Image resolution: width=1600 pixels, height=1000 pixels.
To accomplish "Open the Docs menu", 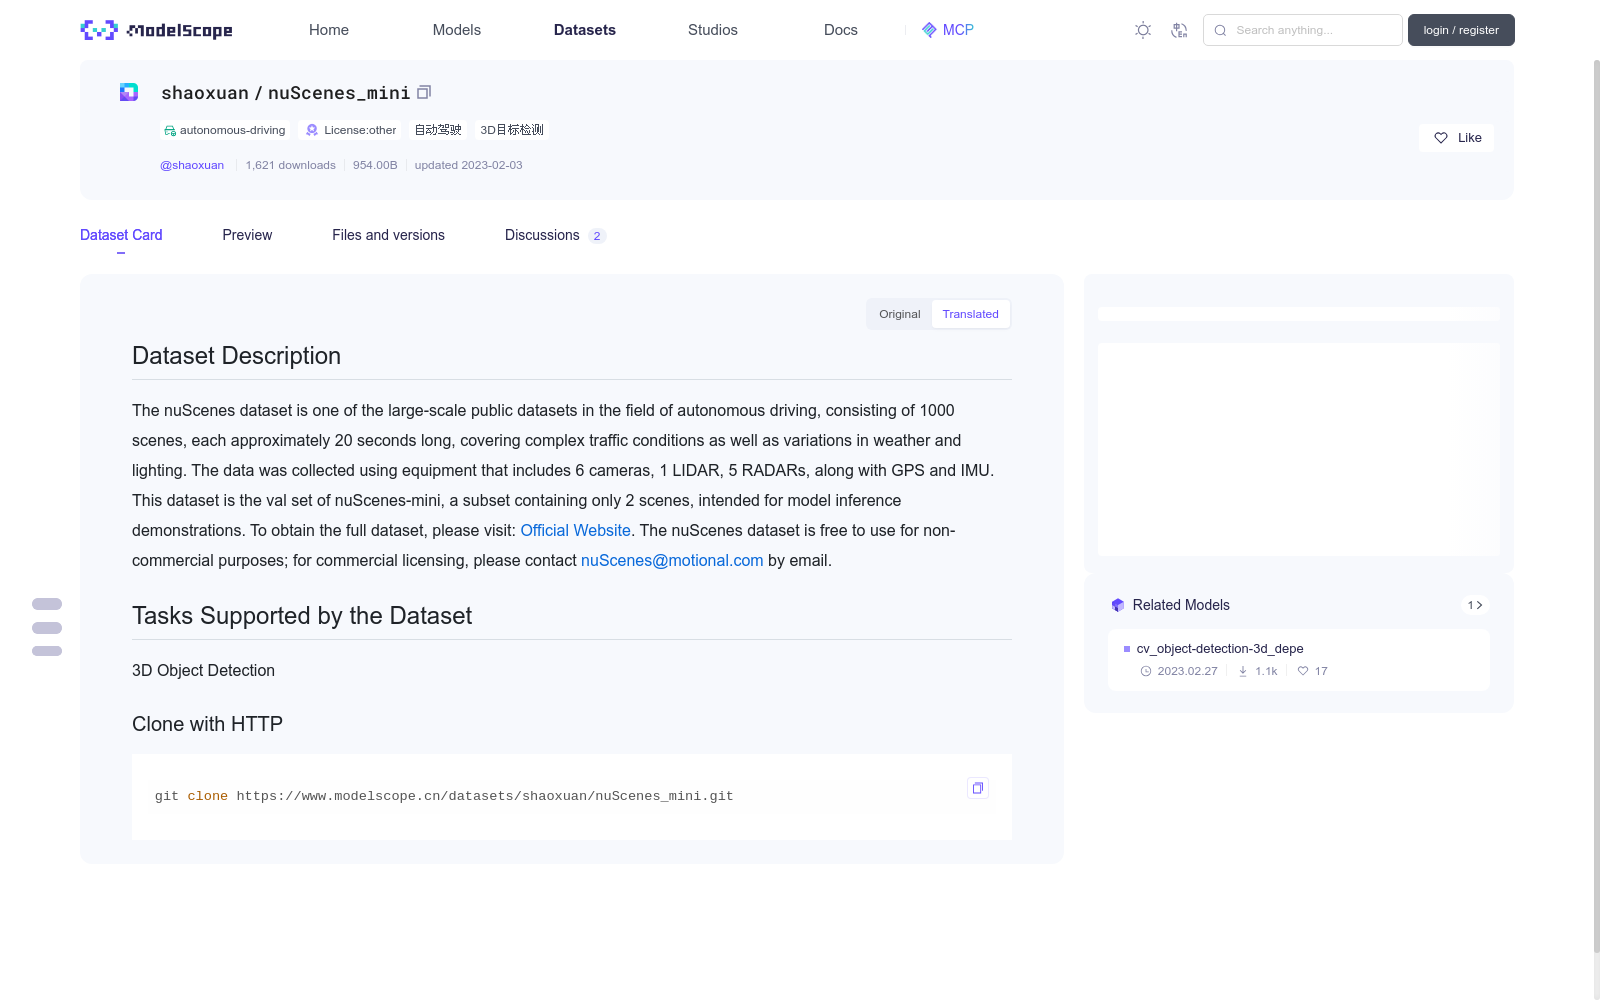I will [841, 30].
